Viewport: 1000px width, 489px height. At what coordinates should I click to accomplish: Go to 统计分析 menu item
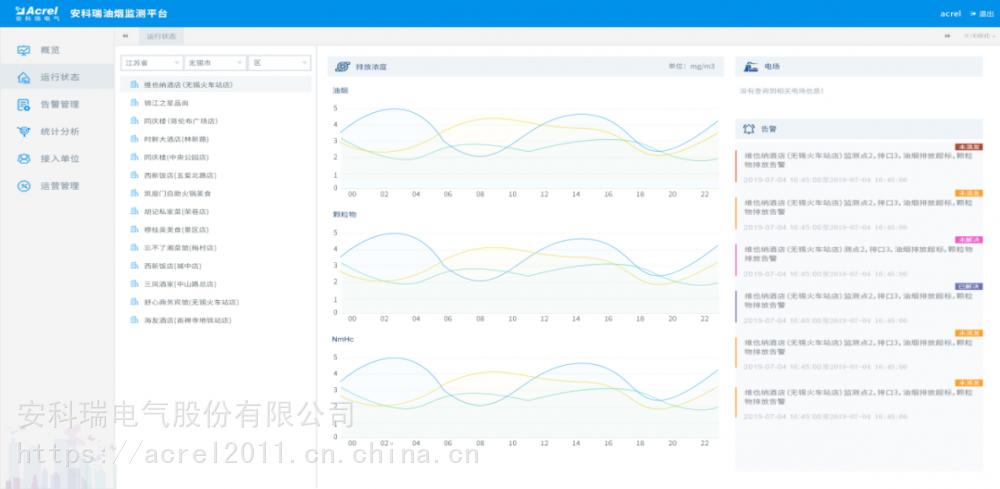(57, 131)
